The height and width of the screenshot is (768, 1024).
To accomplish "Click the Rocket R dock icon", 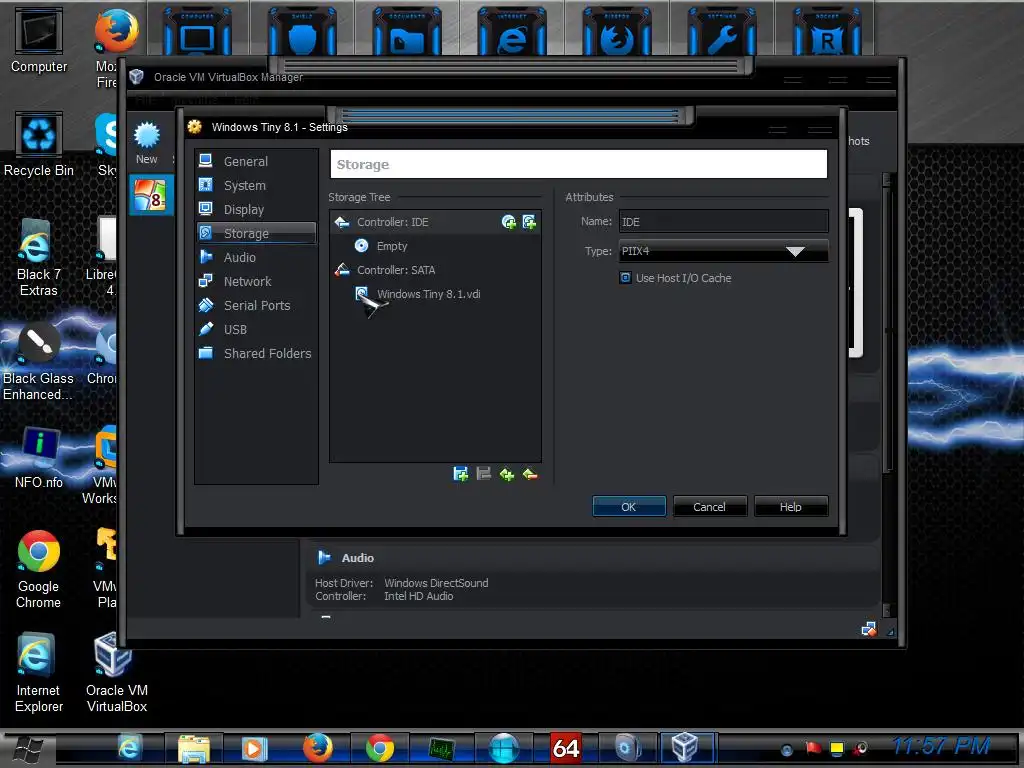I will [827, 33].
